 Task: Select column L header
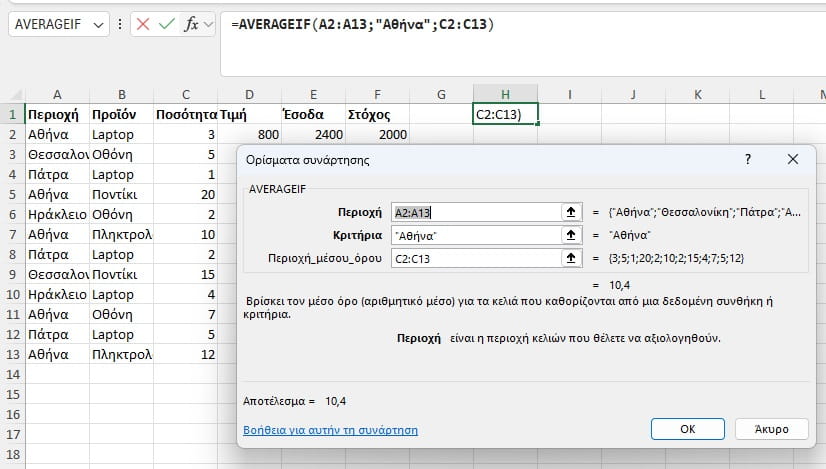click(x=762, y=94)
